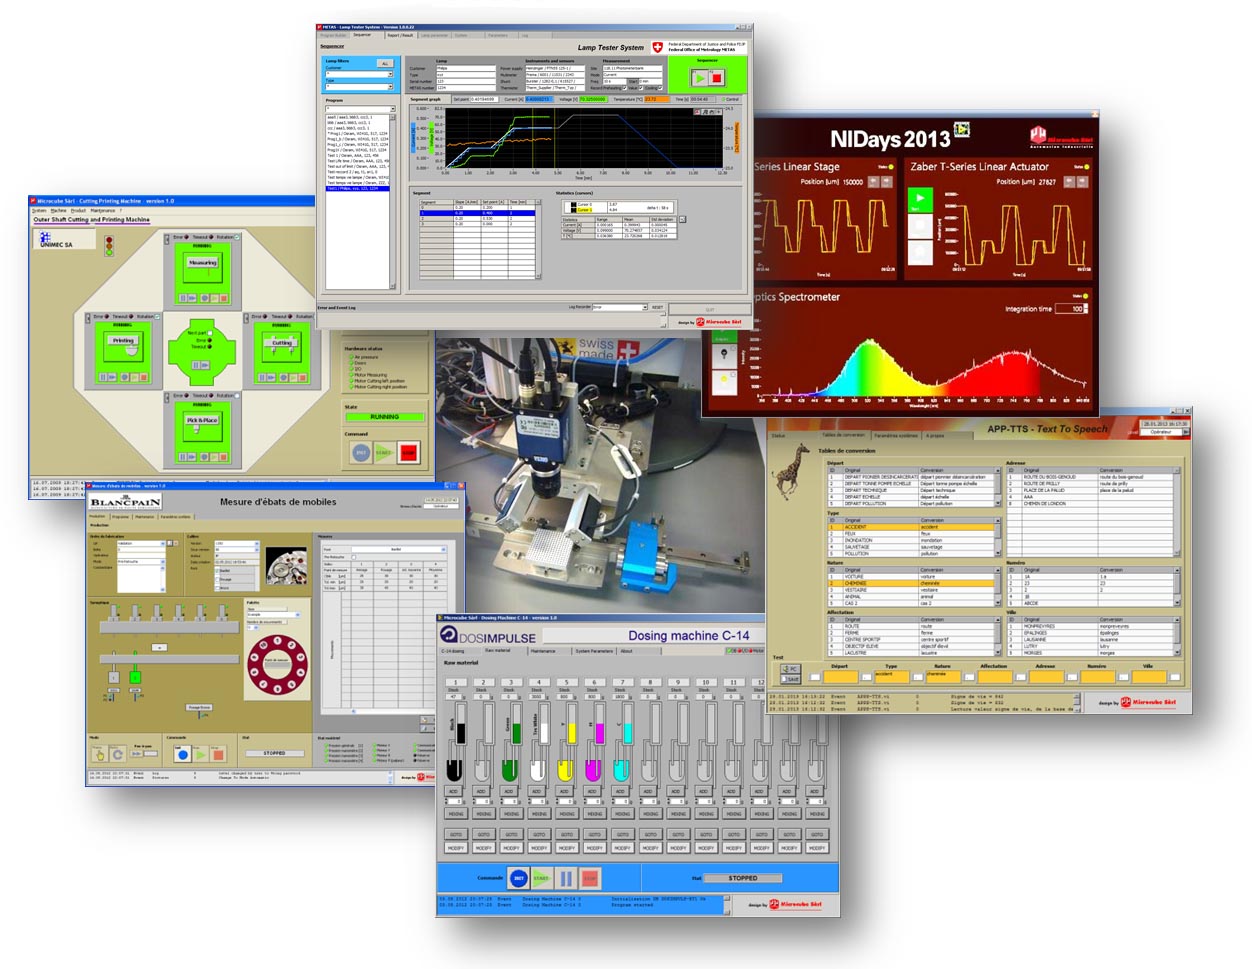Click the MODIFY button under tube 7
The image size is (1252, 969).
623,848
